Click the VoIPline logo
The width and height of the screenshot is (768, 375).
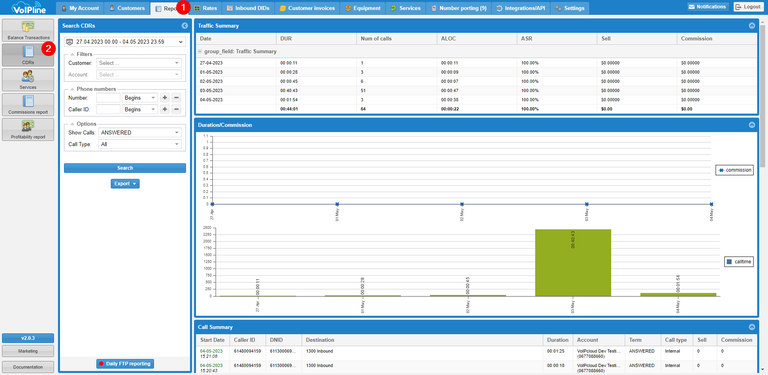28,8
